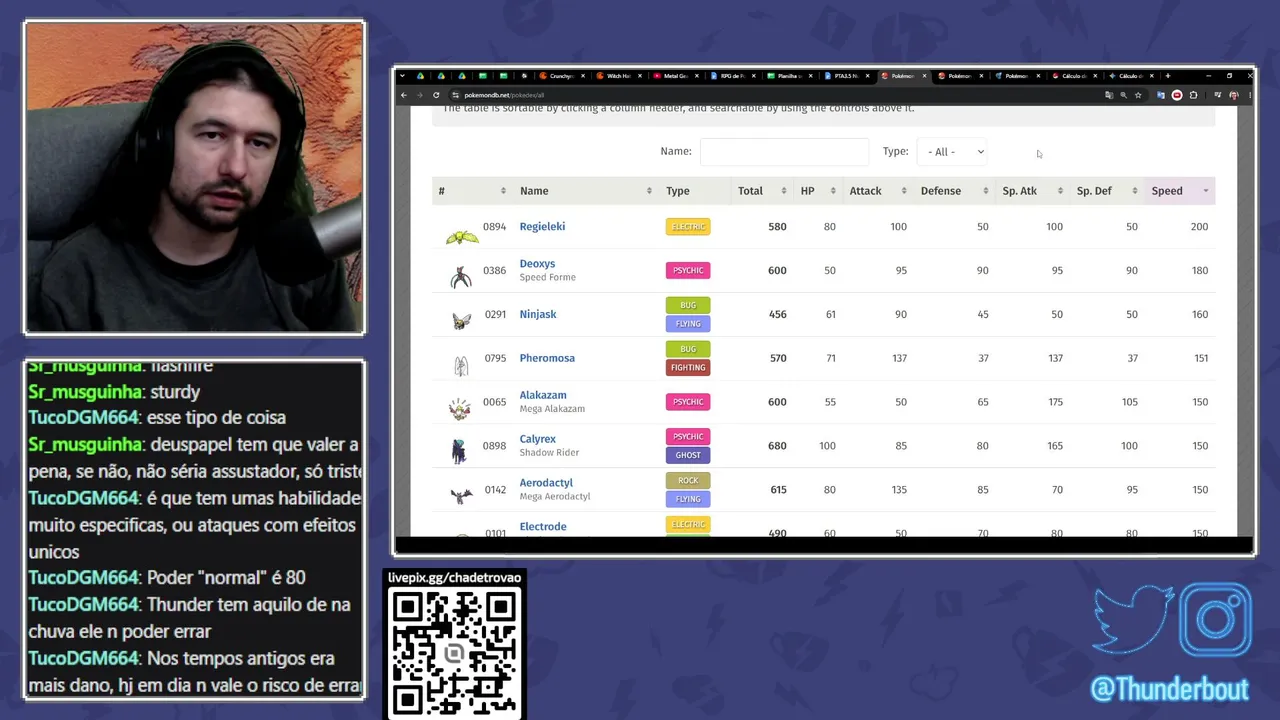Open the Deoxys link
This screenshot has width=1280, height=720.
pos(537,264)
